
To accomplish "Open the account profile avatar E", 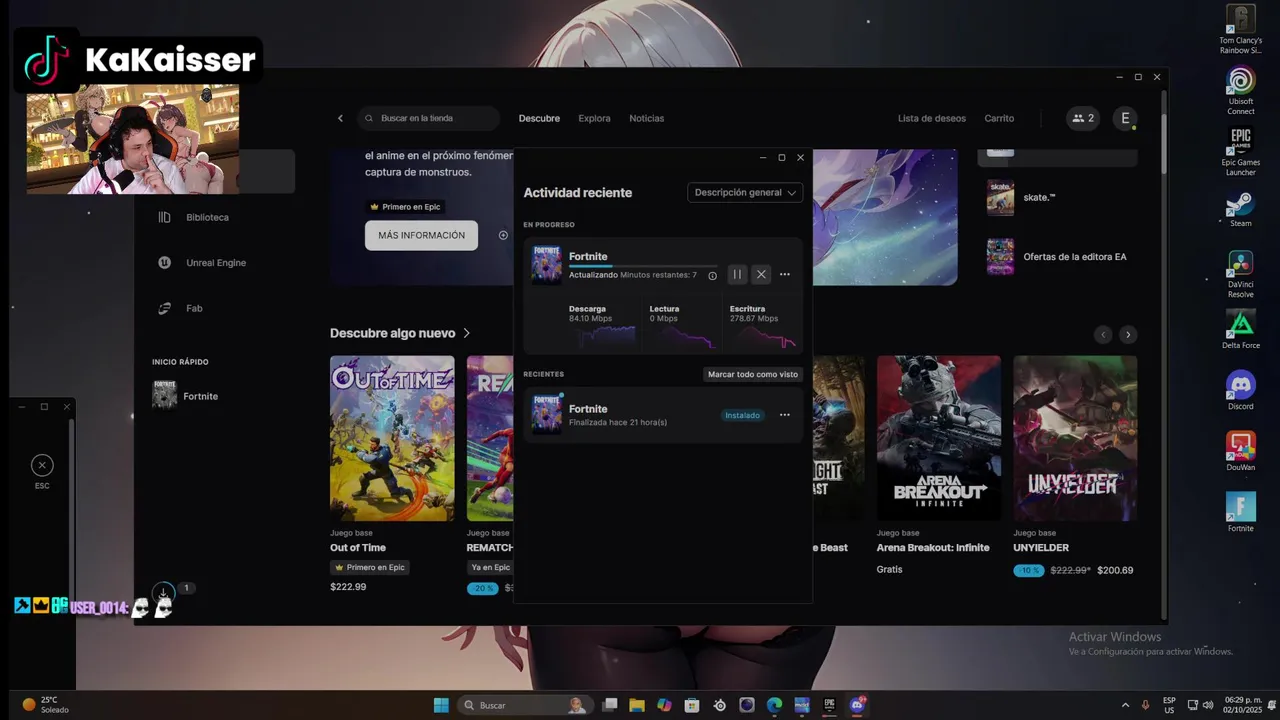I will (x=1125, y=118).
